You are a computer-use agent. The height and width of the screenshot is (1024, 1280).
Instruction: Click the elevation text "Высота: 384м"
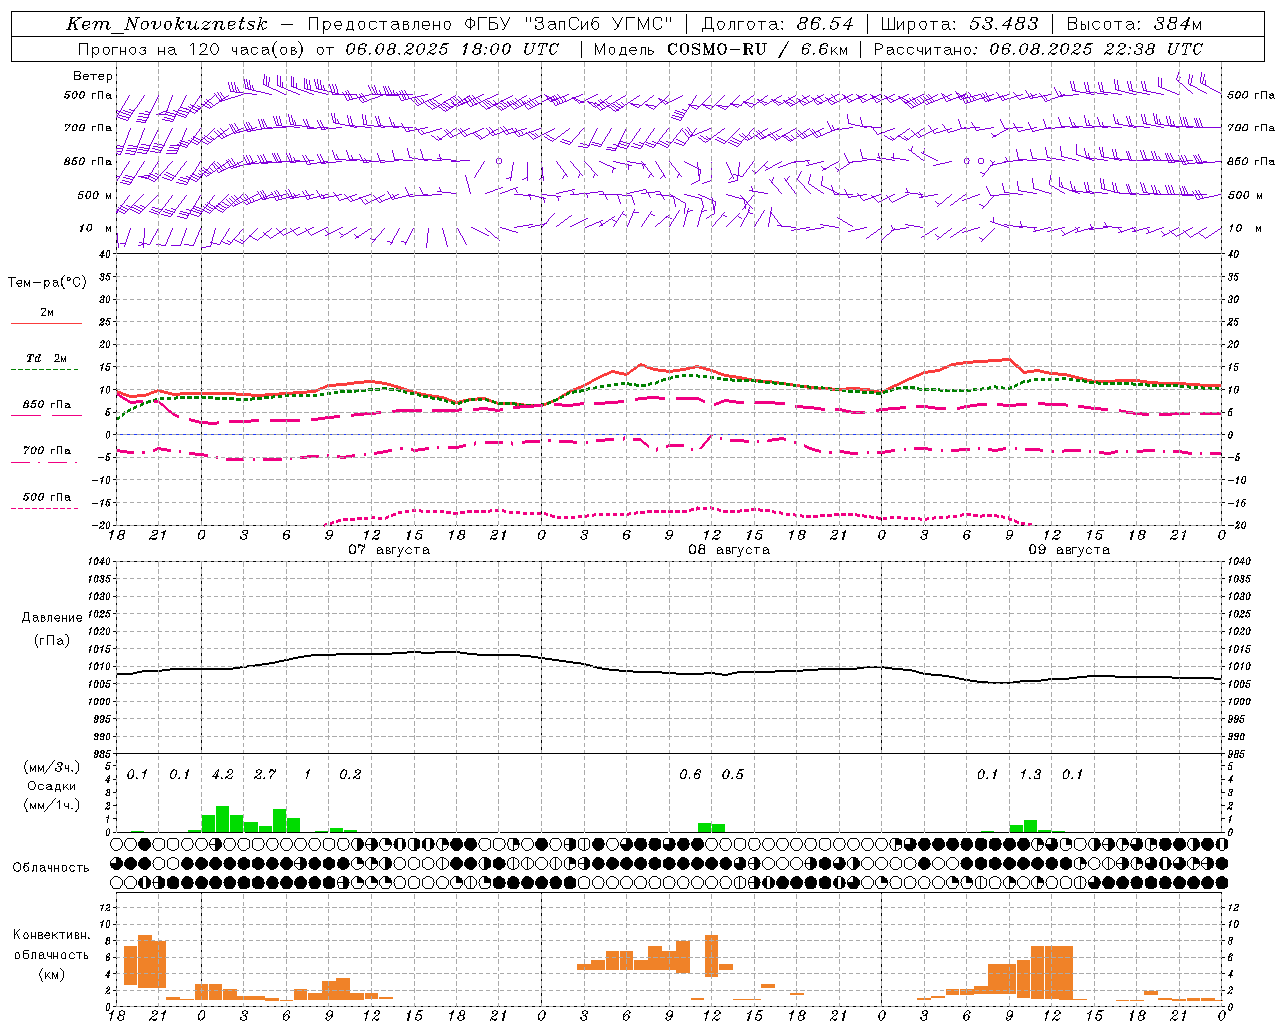[1134, 24]
